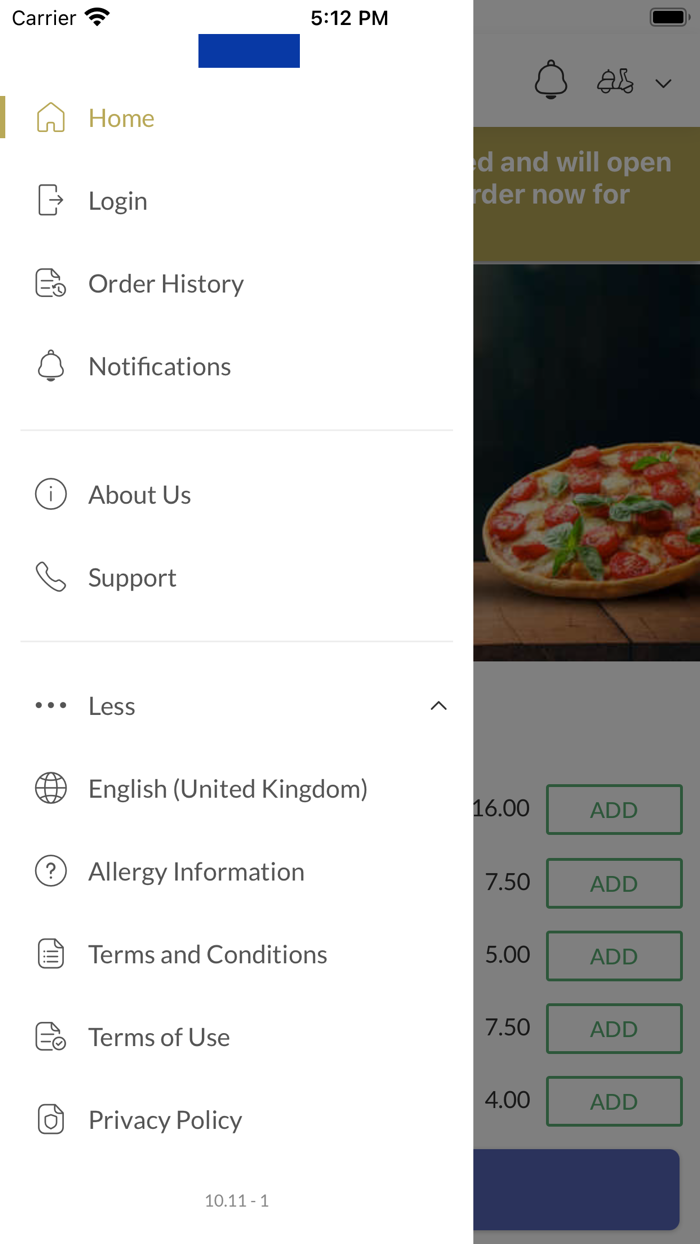Collapse the Less section in the sidebar
This screenshot has width=700, height=1244.
click(438, 705)
